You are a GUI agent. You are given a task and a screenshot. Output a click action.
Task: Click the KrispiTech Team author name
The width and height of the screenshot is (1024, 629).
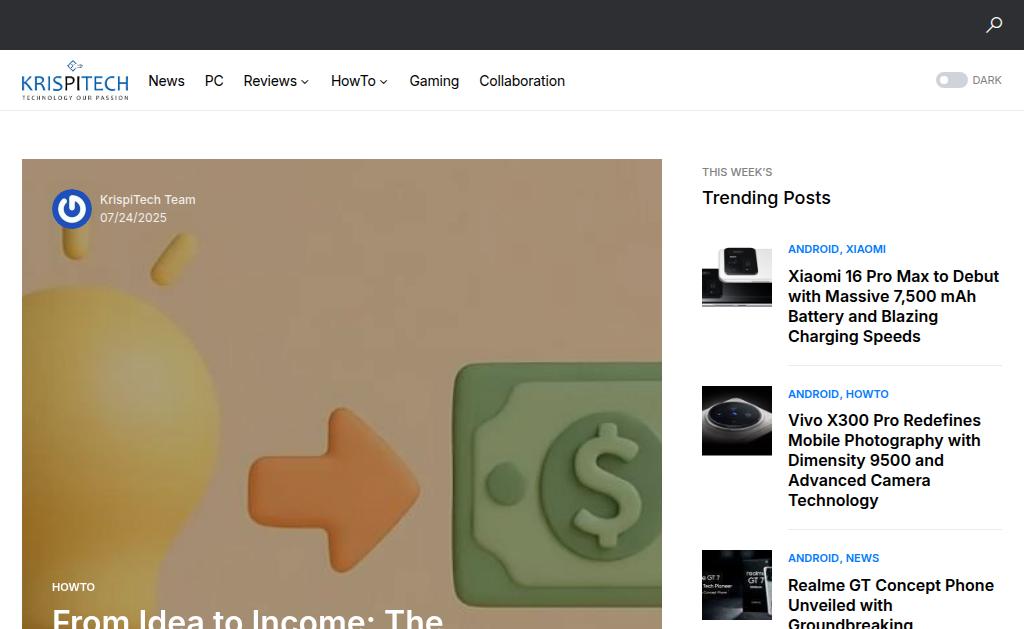[148, 200]
